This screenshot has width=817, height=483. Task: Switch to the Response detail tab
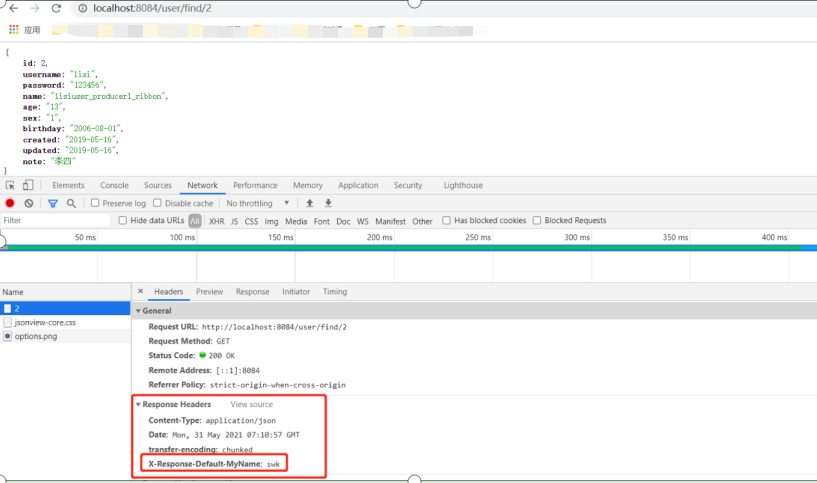[253, 292]
